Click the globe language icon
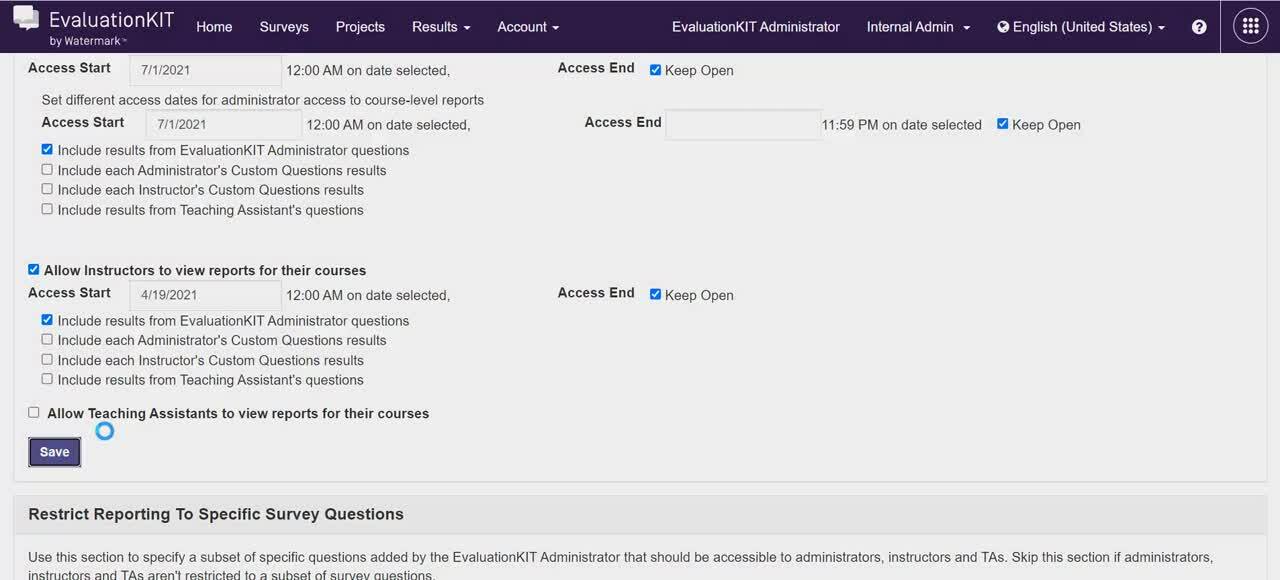The image size is (1280, 580). tap(1003, 27)
